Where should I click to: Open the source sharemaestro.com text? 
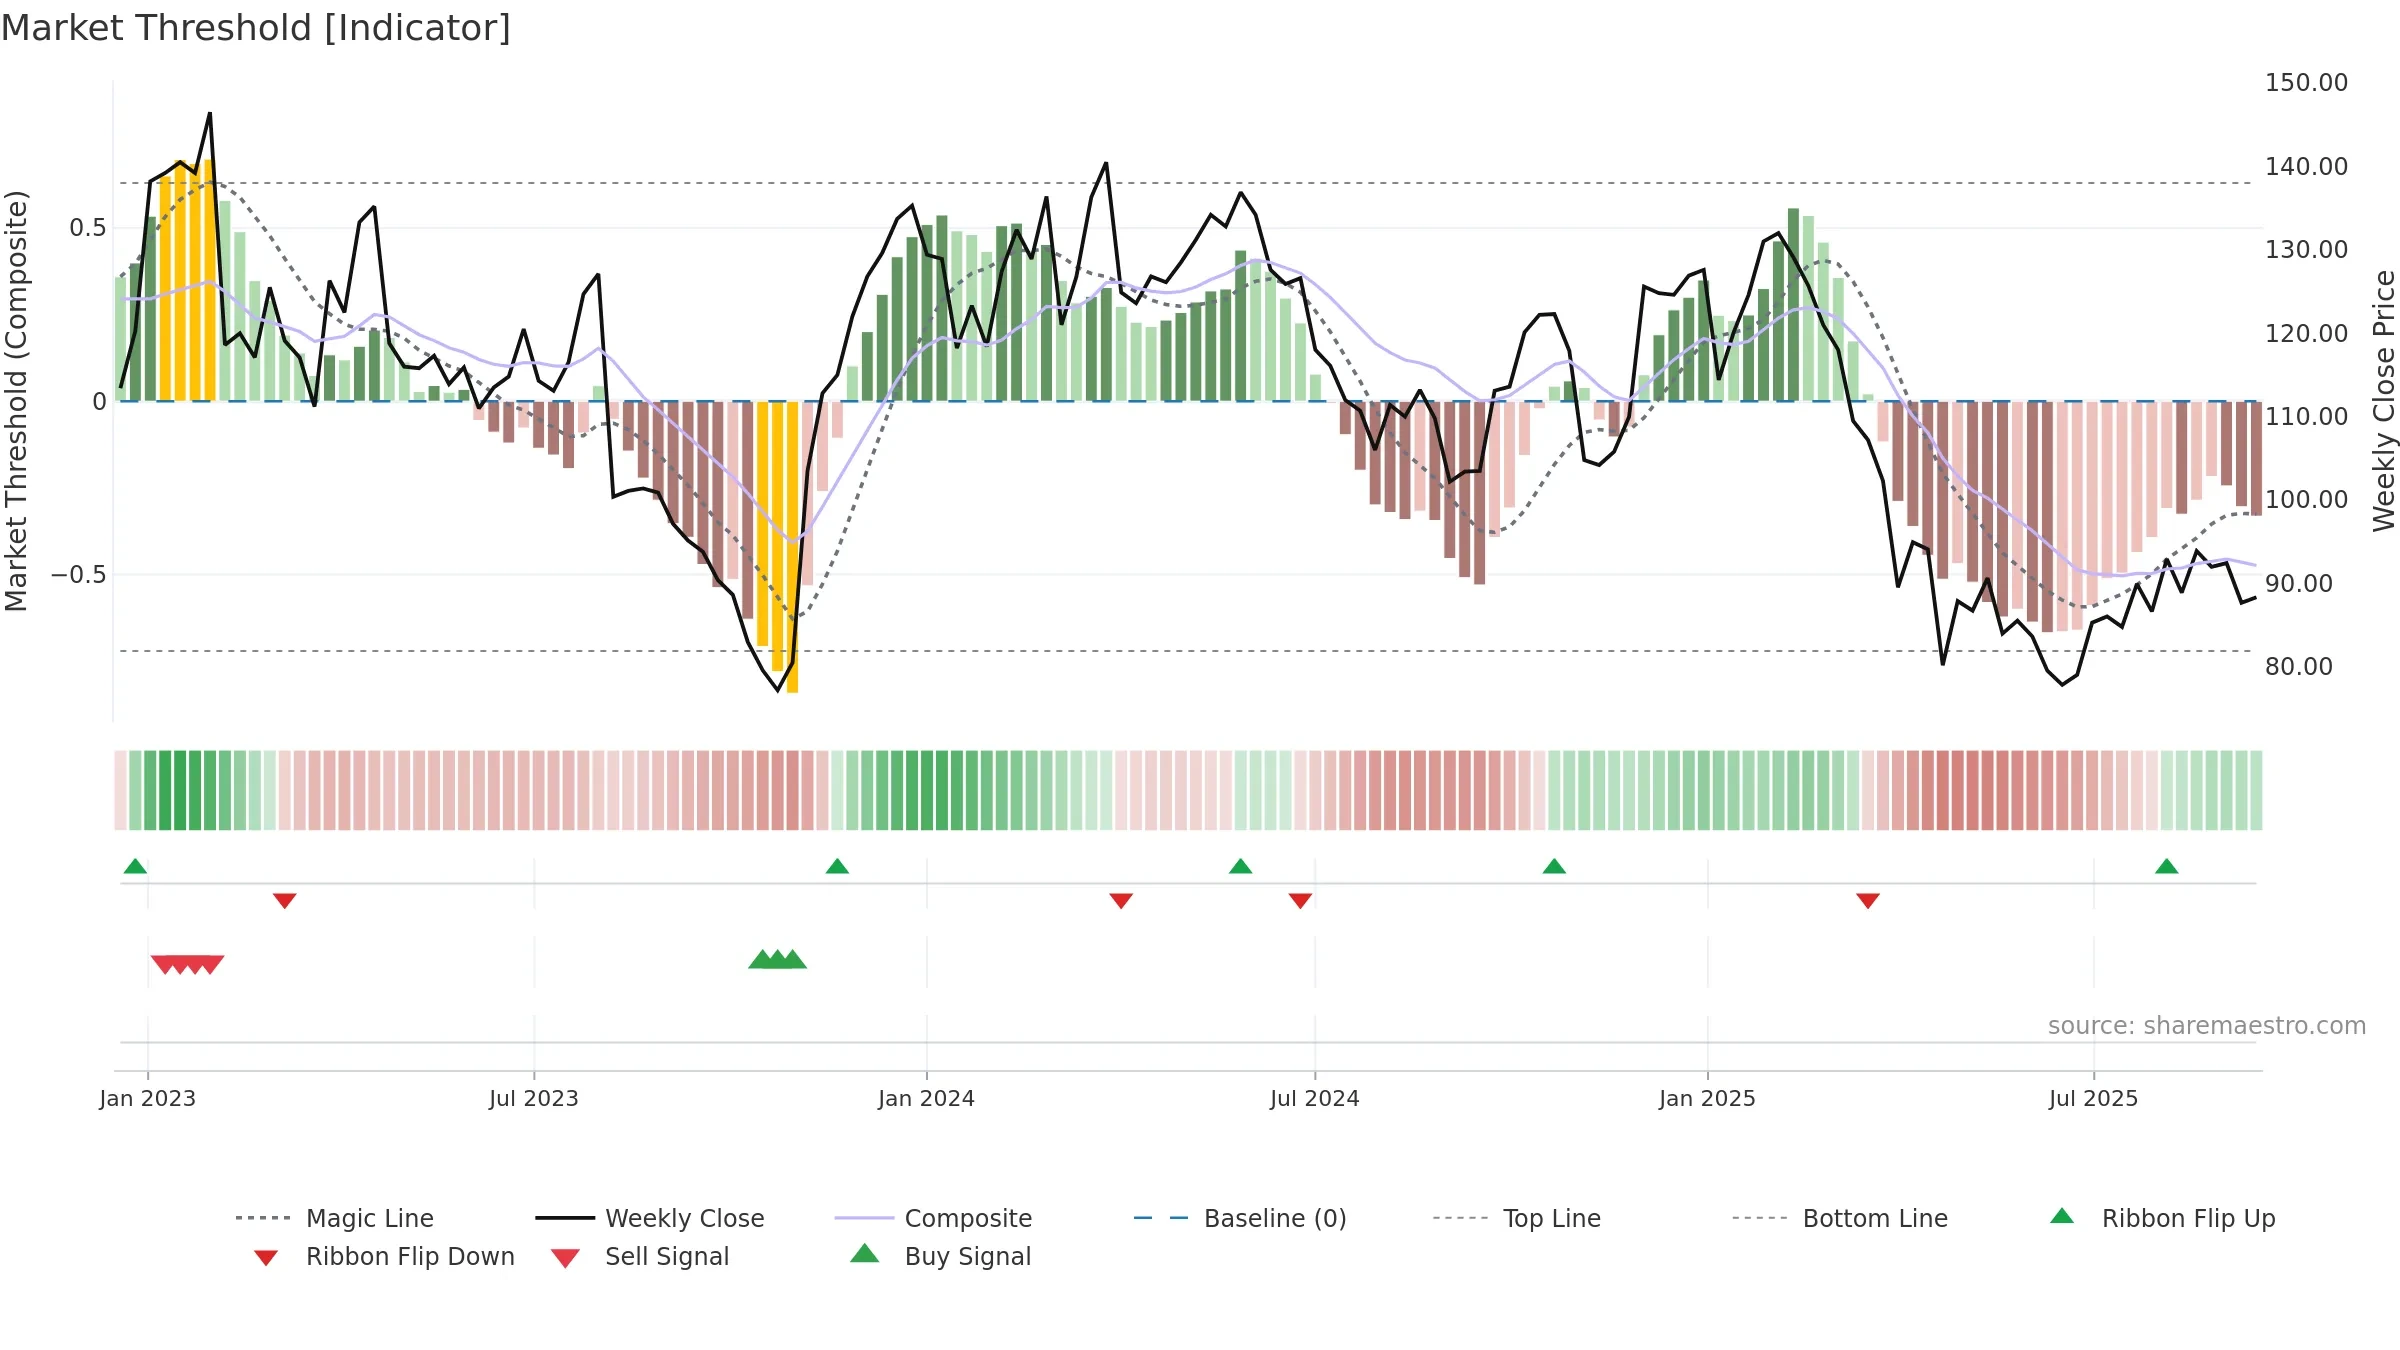pos(2207,1026)
